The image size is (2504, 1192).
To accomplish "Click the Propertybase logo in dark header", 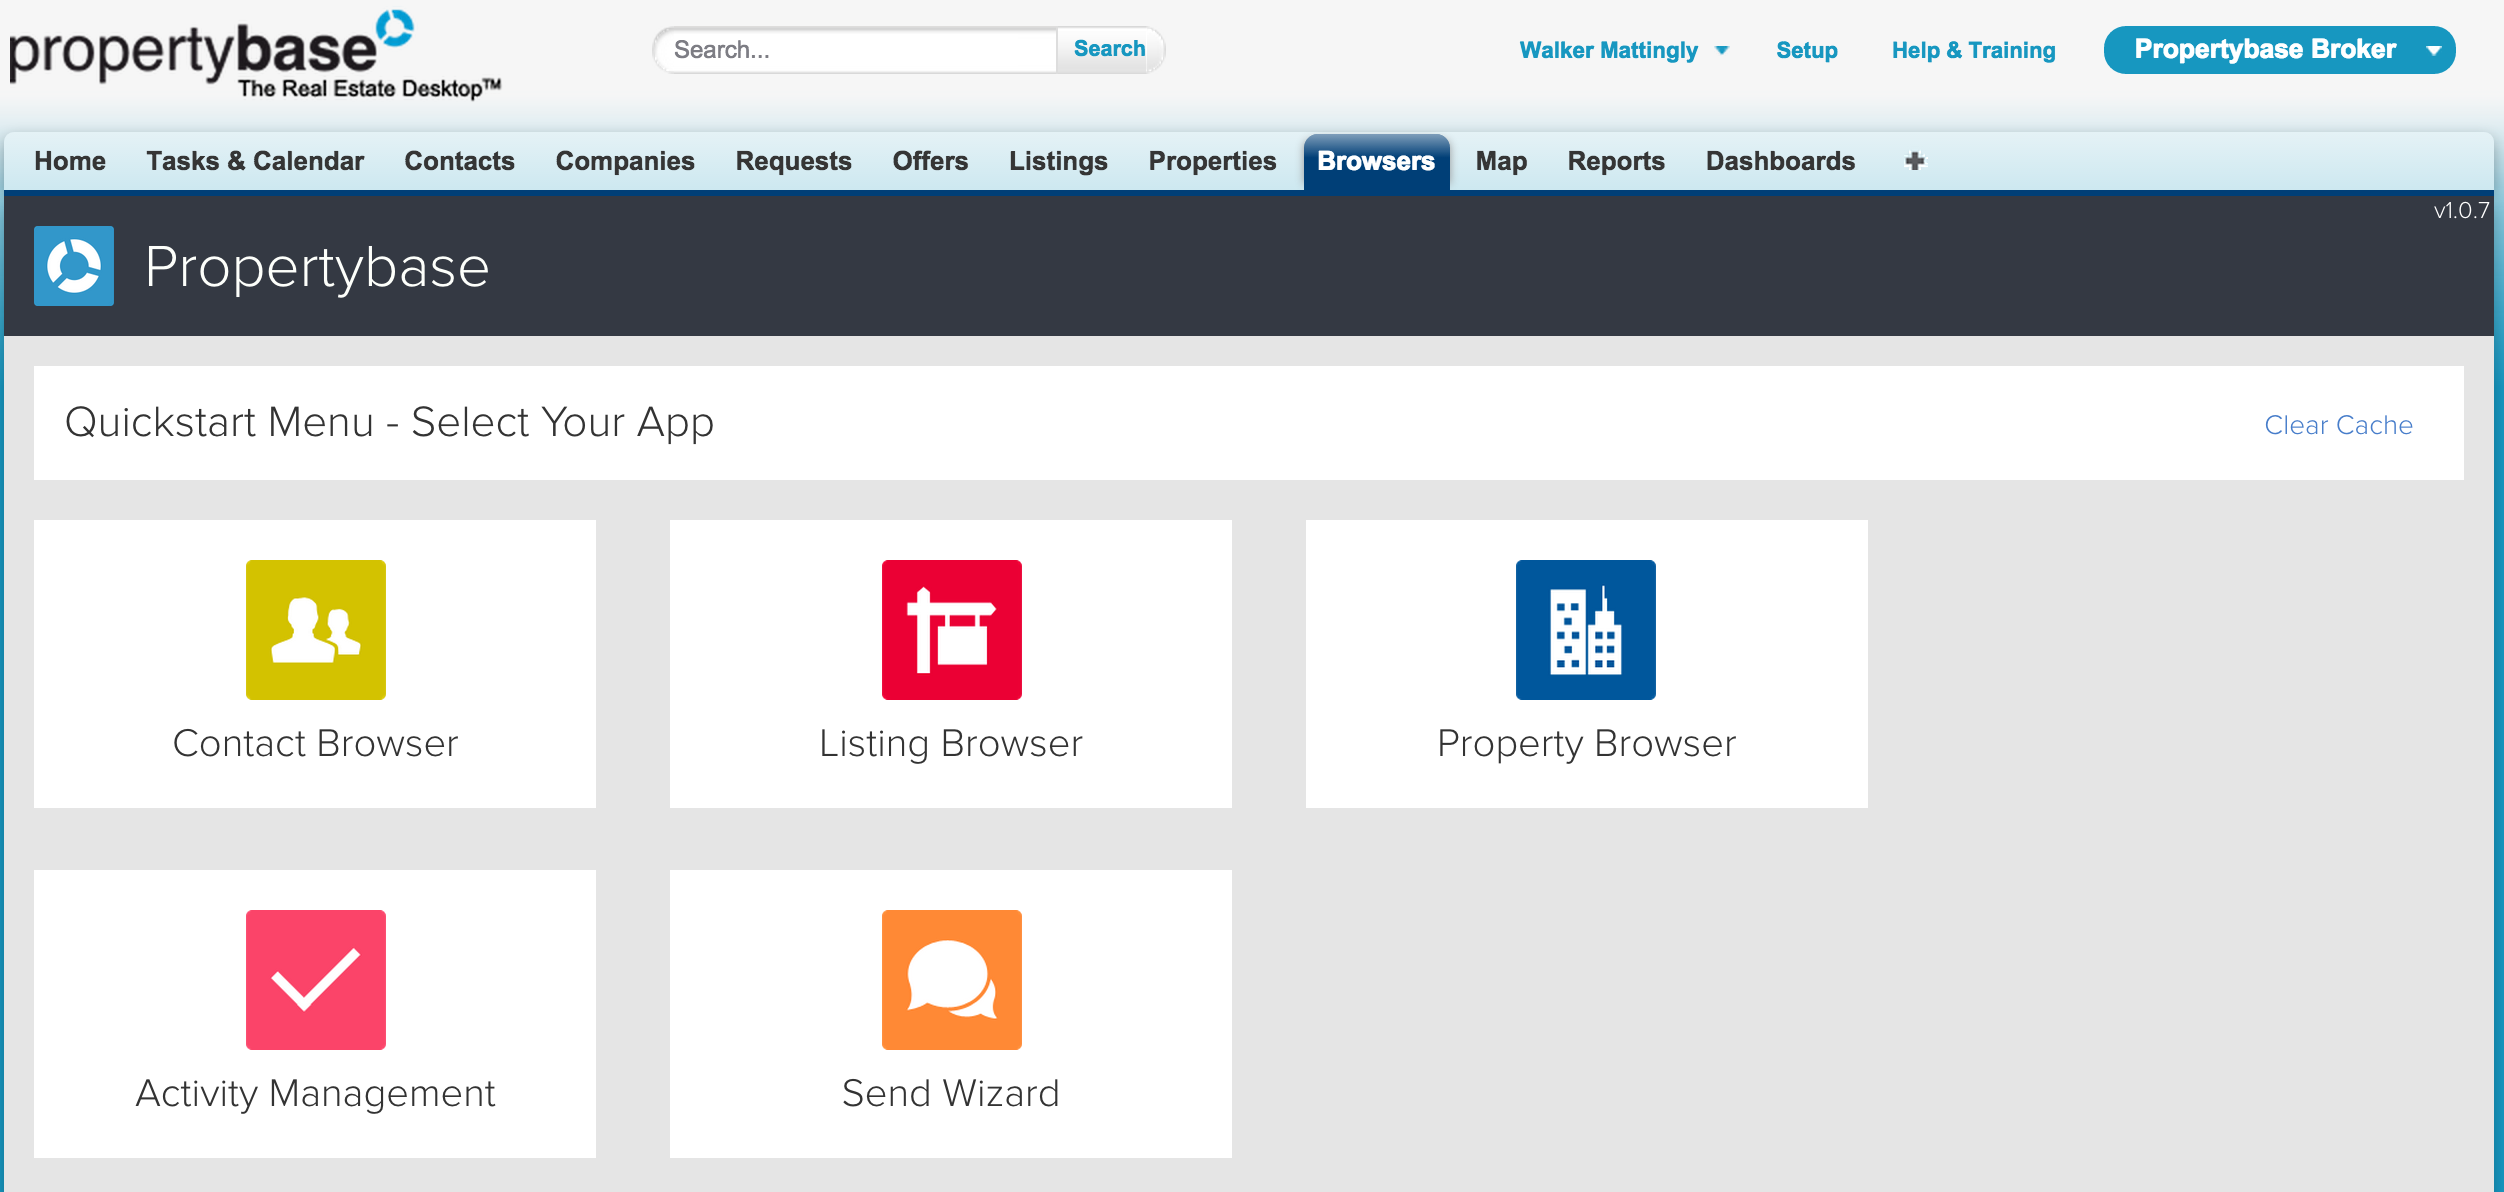I will coord(74,266).
